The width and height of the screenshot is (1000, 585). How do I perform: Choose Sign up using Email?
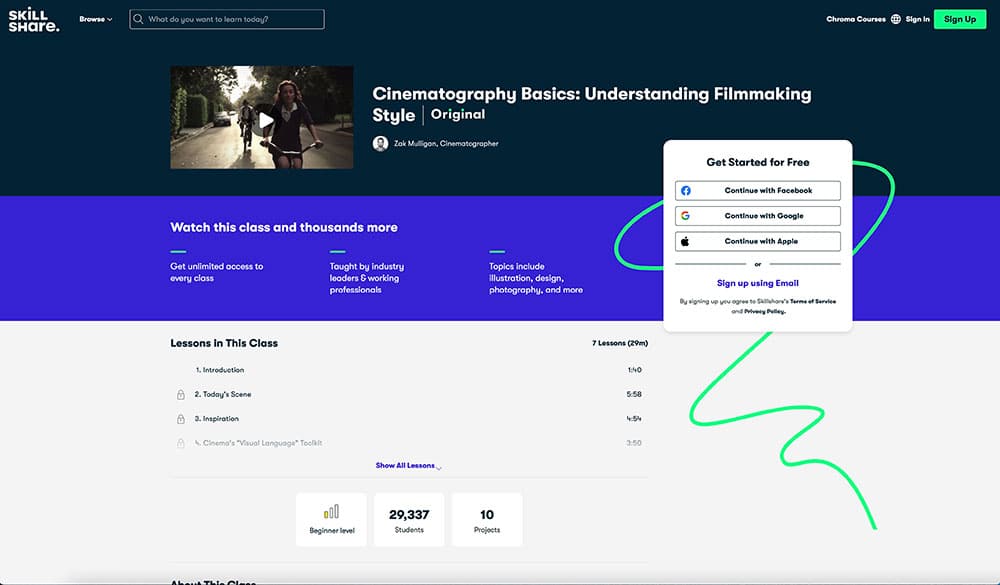(x=758, y=283)
